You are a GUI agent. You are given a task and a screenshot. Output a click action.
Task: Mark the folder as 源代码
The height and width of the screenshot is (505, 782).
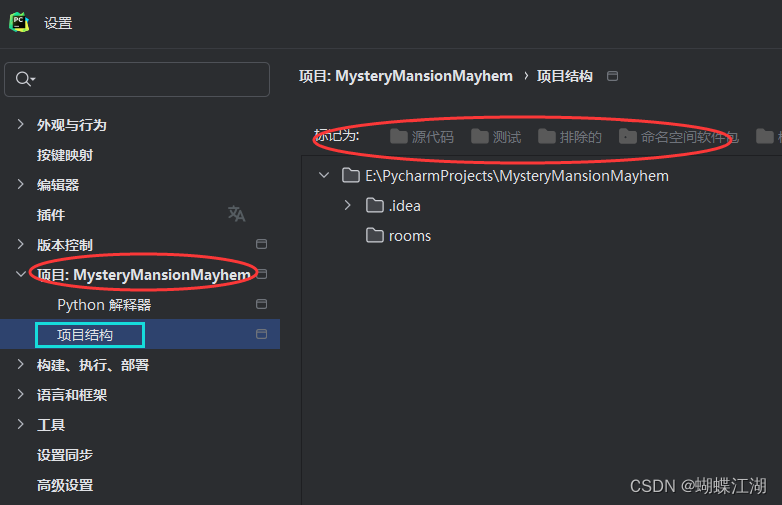click(x=421, y=137)
